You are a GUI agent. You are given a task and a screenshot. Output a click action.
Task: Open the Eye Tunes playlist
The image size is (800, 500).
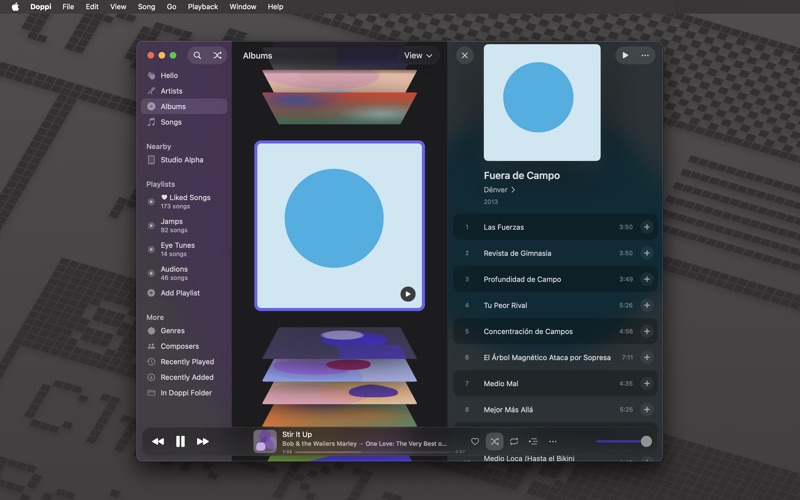coord(184,249)
